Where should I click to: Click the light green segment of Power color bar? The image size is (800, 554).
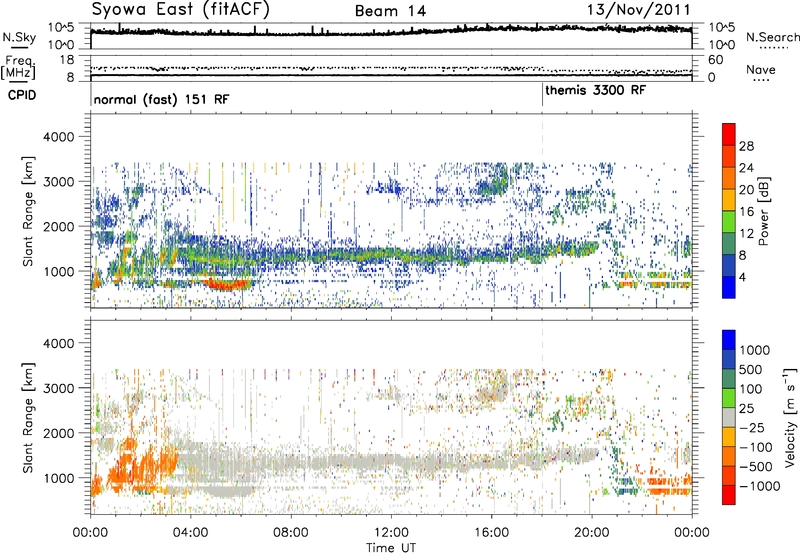(729, 222)
